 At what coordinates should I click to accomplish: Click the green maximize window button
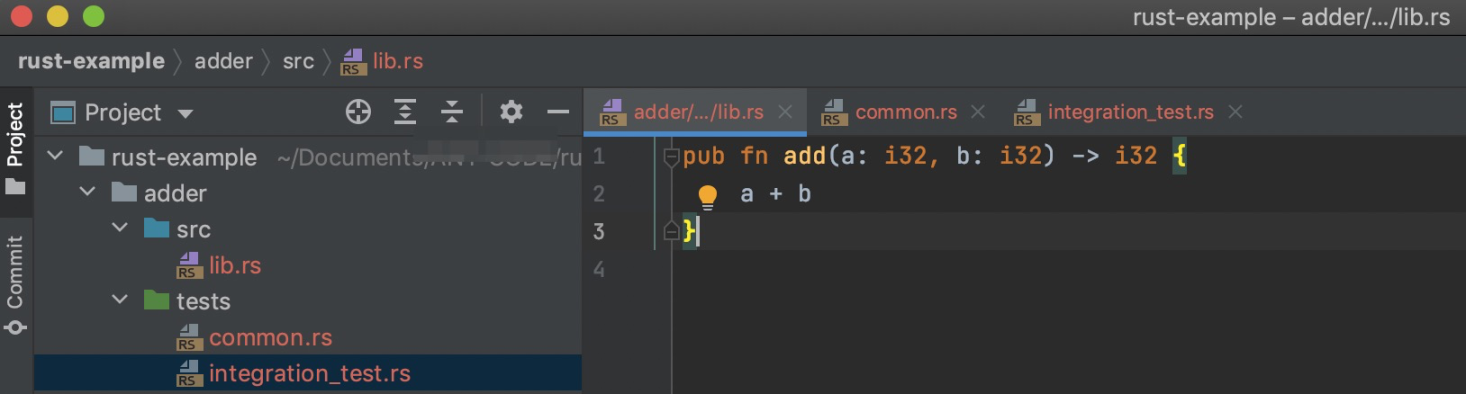click(x=93, y=16)
